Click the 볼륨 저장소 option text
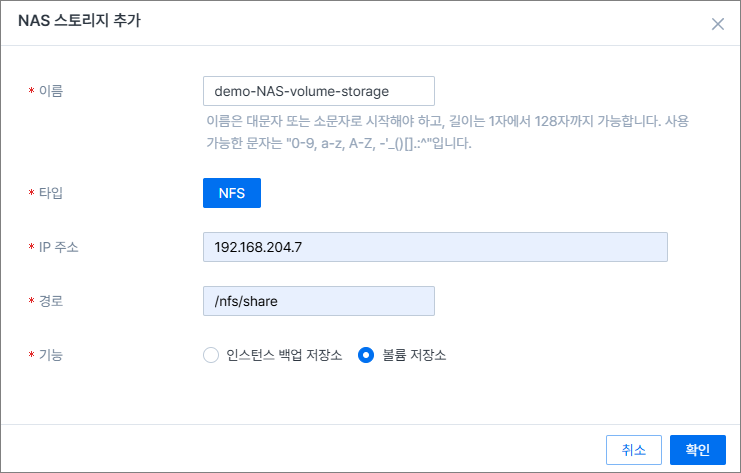This screenshot has height=473, width=741. point(414,355)
